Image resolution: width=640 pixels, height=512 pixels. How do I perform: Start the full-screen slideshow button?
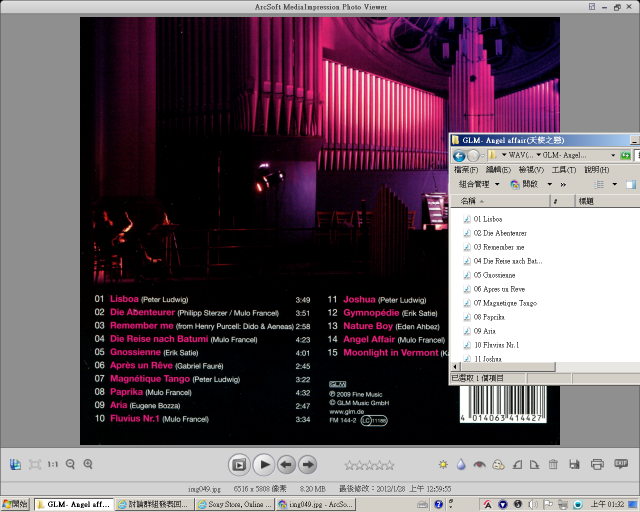coord(239,465)
